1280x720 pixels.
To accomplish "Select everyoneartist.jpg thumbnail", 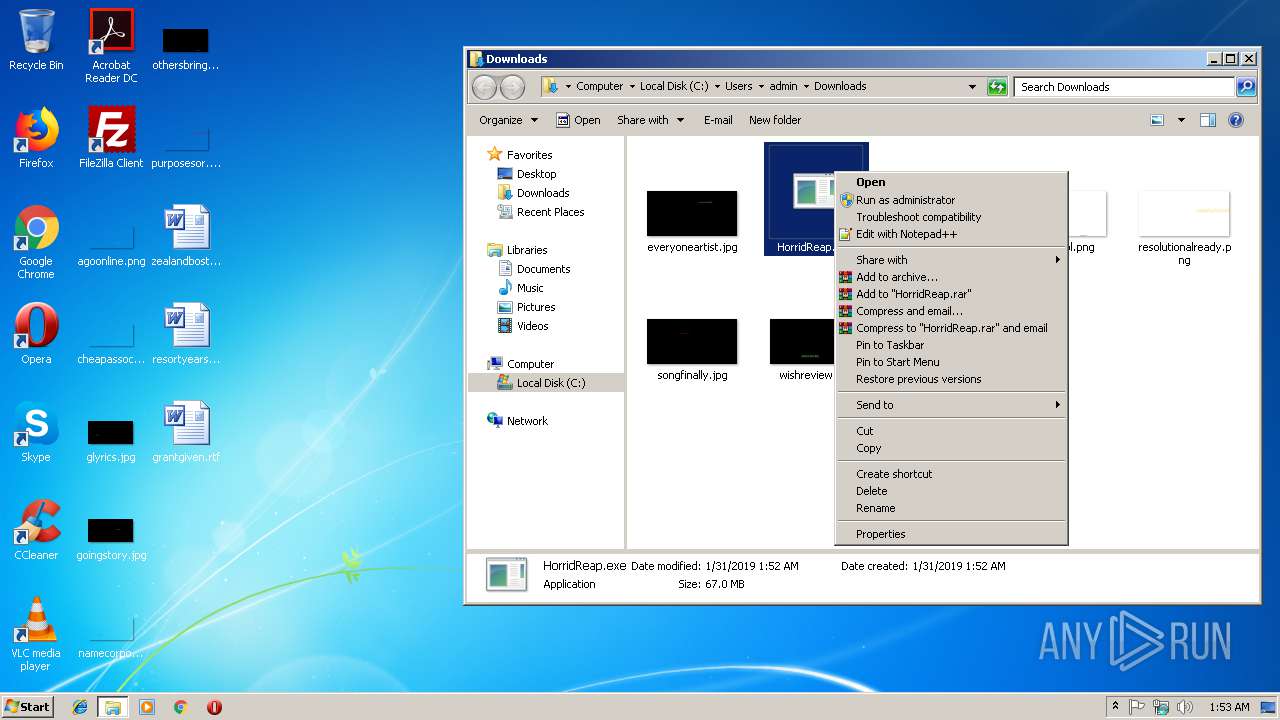I will [x=692, y=222].
